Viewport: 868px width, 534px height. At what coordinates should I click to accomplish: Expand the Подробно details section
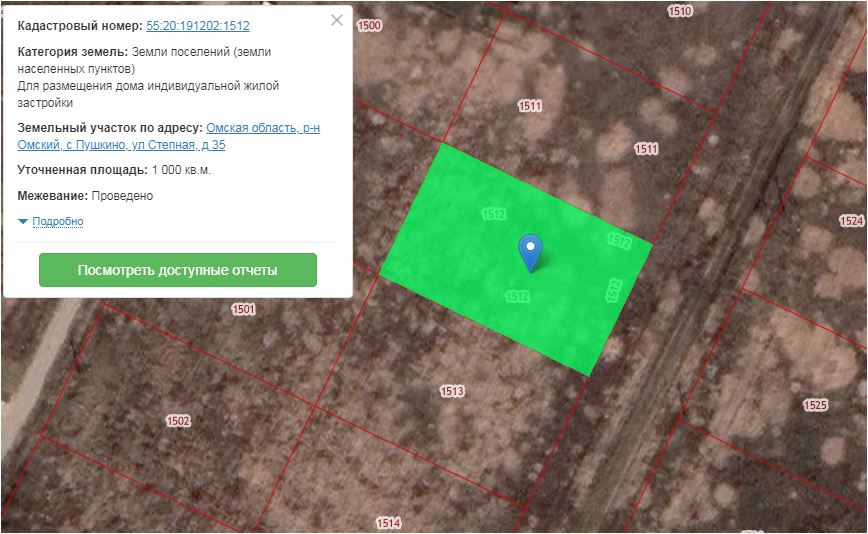click(x=58, y=221)
